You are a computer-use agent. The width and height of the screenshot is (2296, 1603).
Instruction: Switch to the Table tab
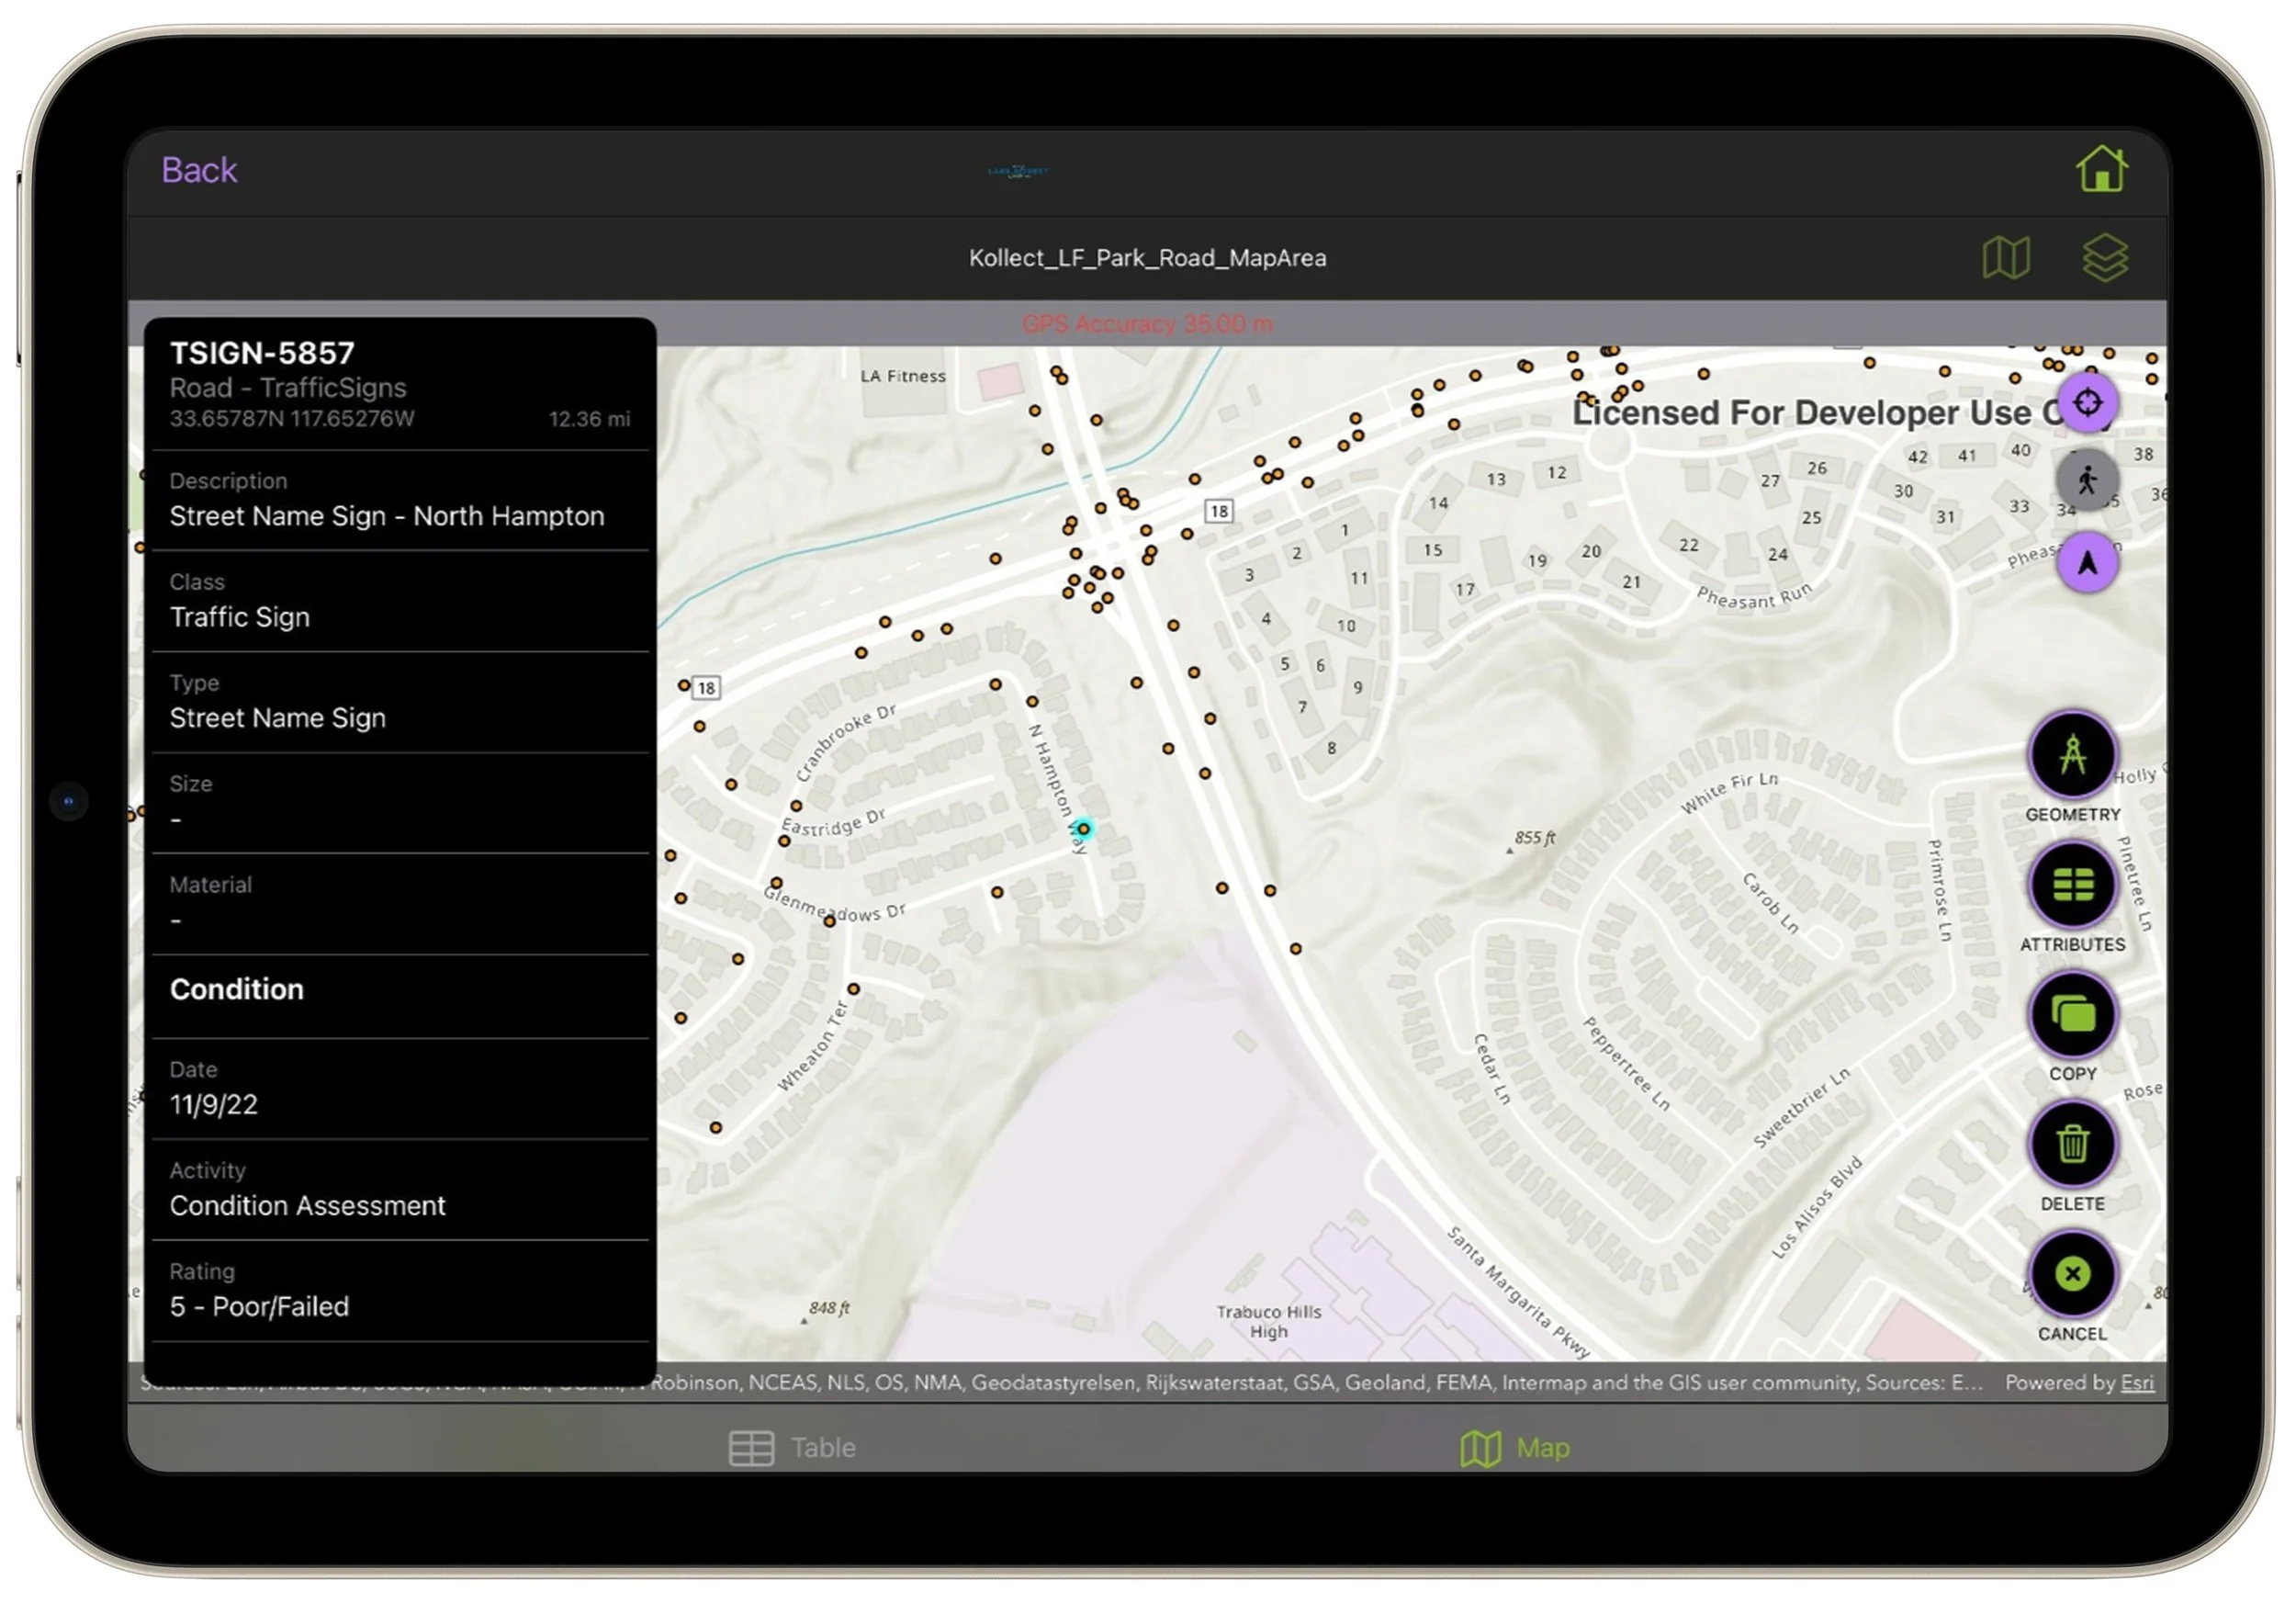[792, 1447]
